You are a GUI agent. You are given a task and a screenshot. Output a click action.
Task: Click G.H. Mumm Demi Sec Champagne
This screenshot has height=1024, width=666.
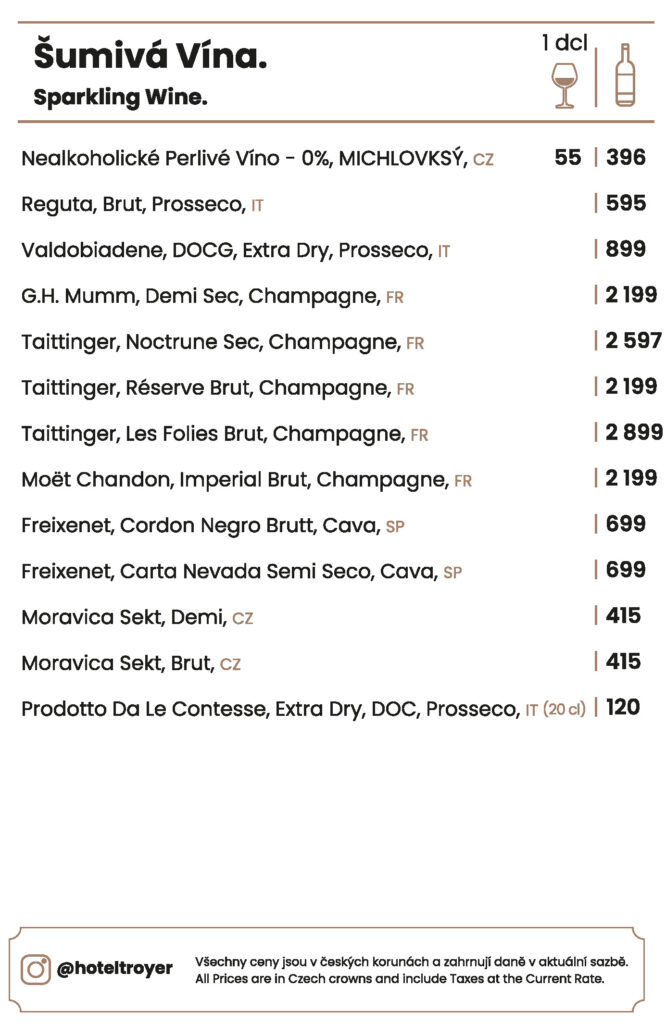212,296
